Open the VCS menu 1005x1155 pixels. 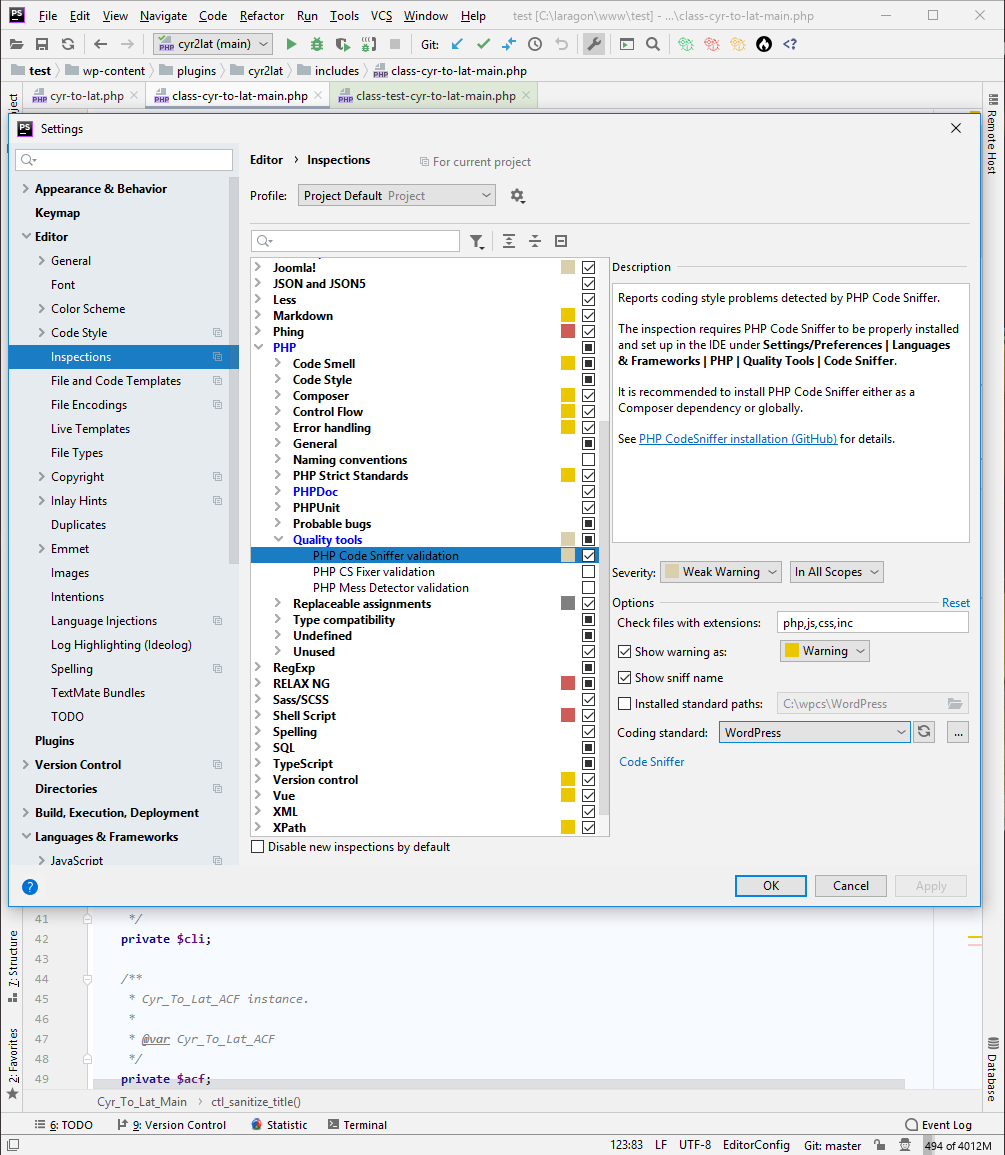coord(382,15)
